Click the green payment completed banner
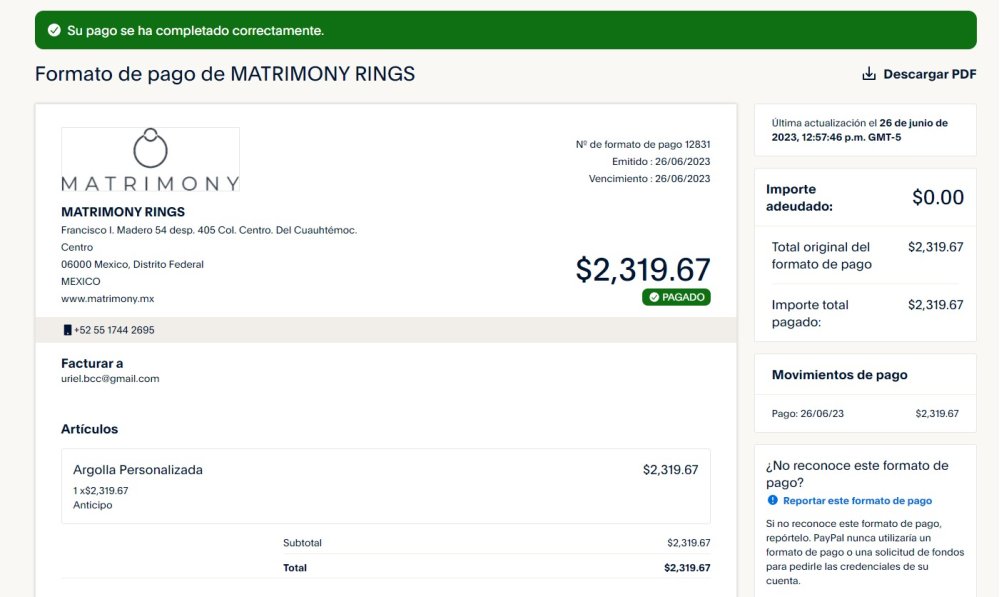Viewport: 1000px width, 597px height. click(506, 30)
